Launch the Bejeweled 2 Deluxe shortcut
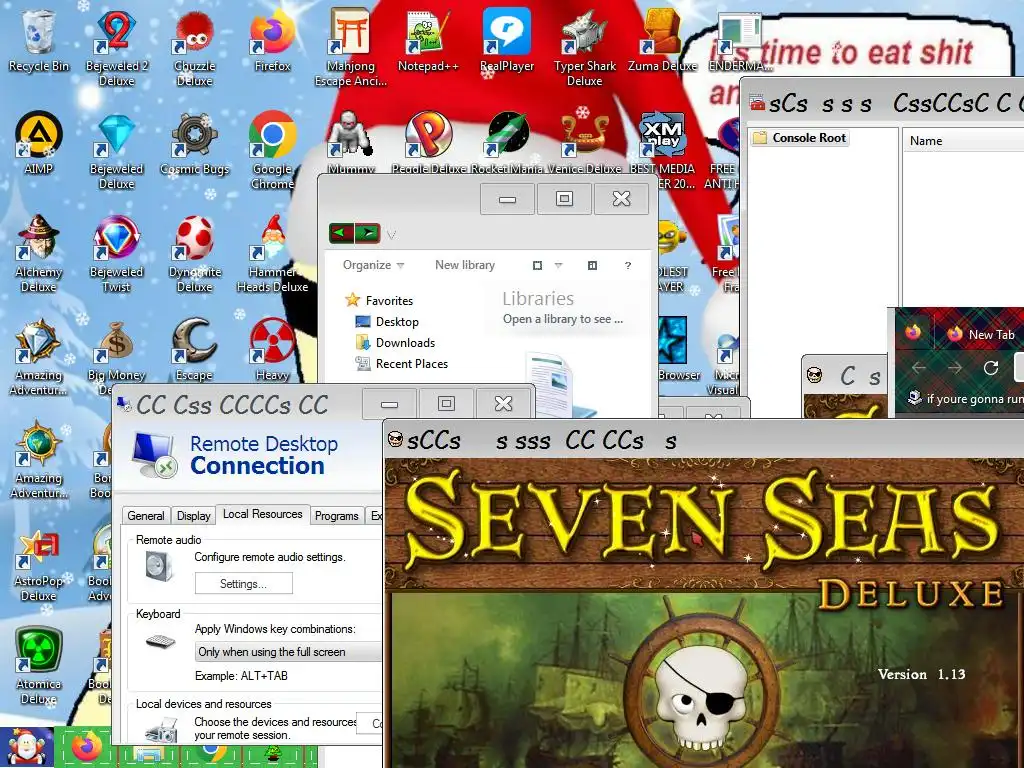 click(116, 47)
